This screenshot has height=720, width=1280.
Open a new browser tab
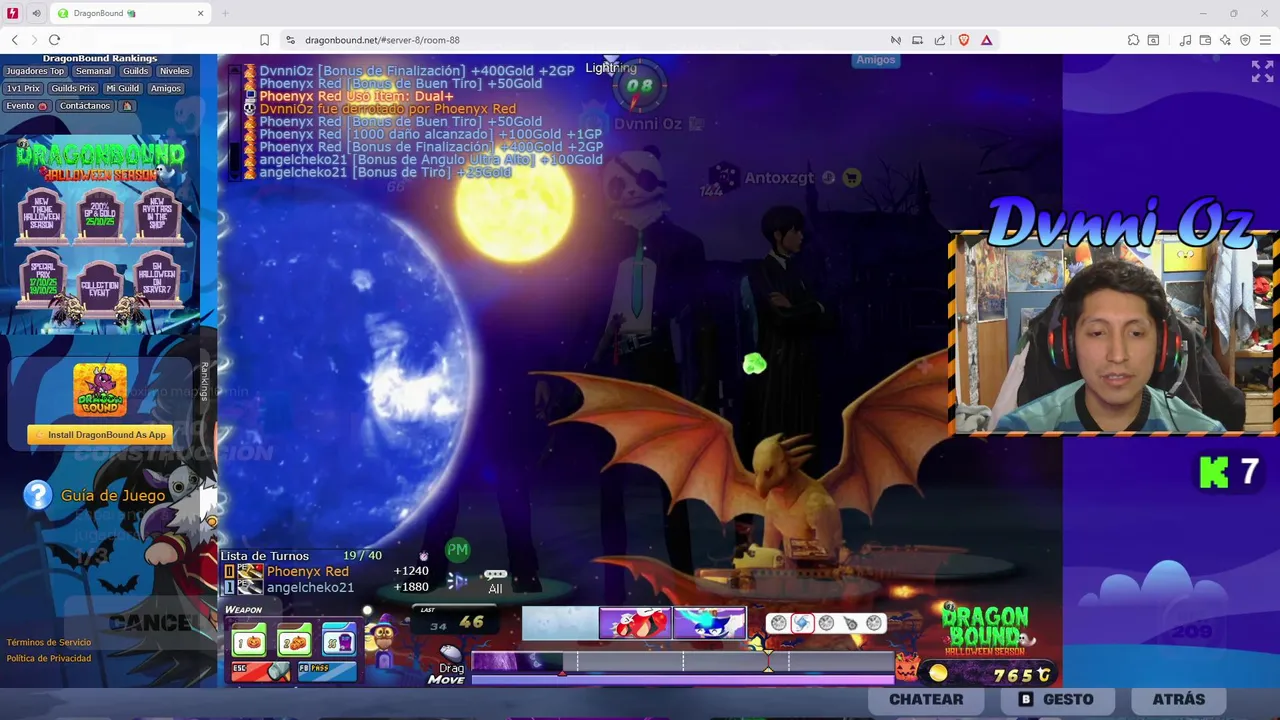click(x=225, y=13)
